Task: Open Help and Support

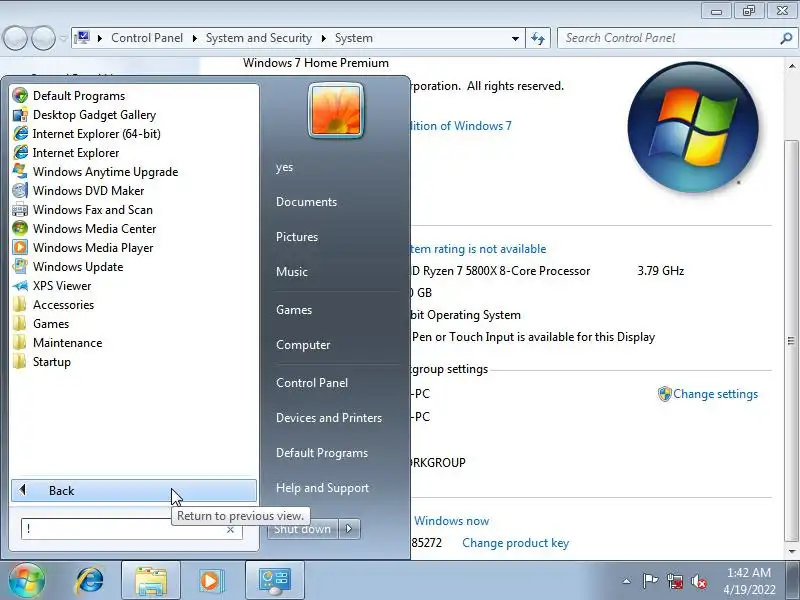Action: pyautogui.click(x=322, y=488)
